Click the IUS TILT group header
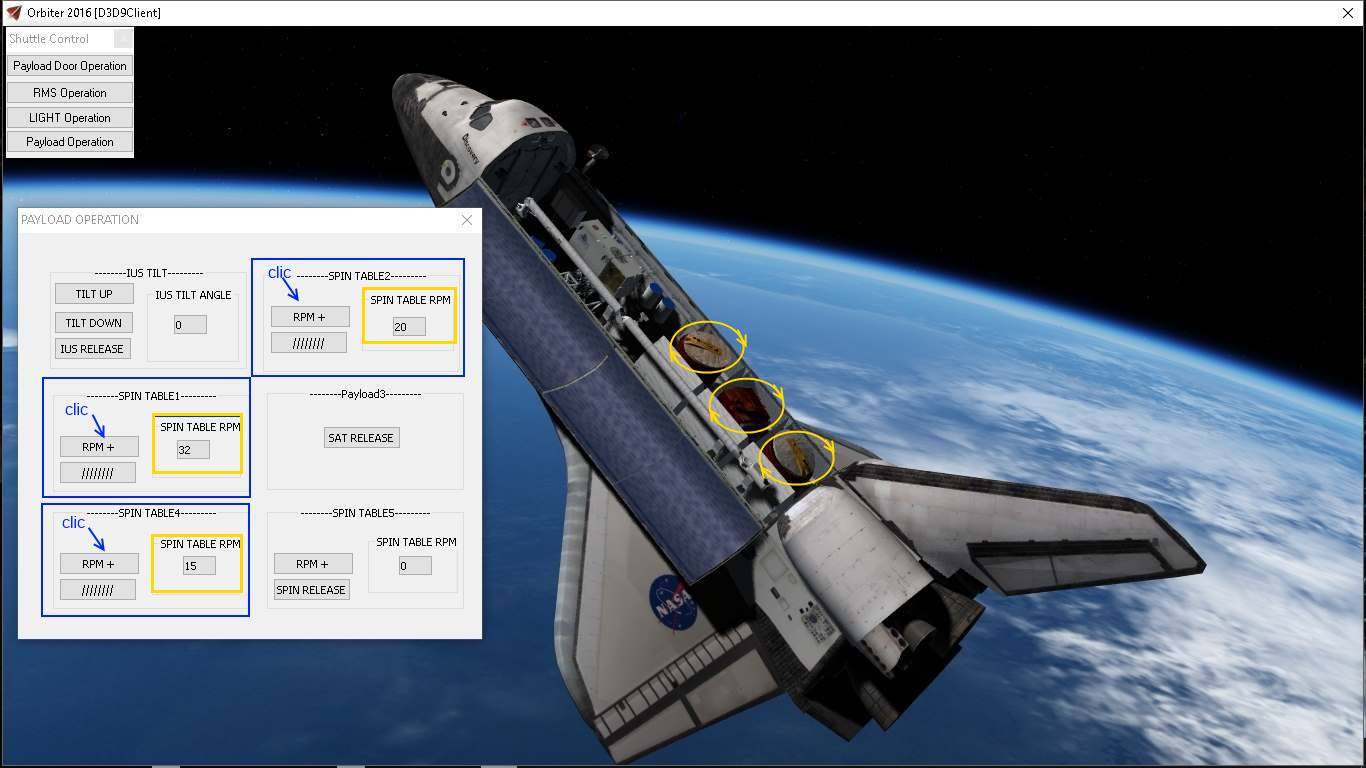1366x768 pixels. (x=149, y=273)
